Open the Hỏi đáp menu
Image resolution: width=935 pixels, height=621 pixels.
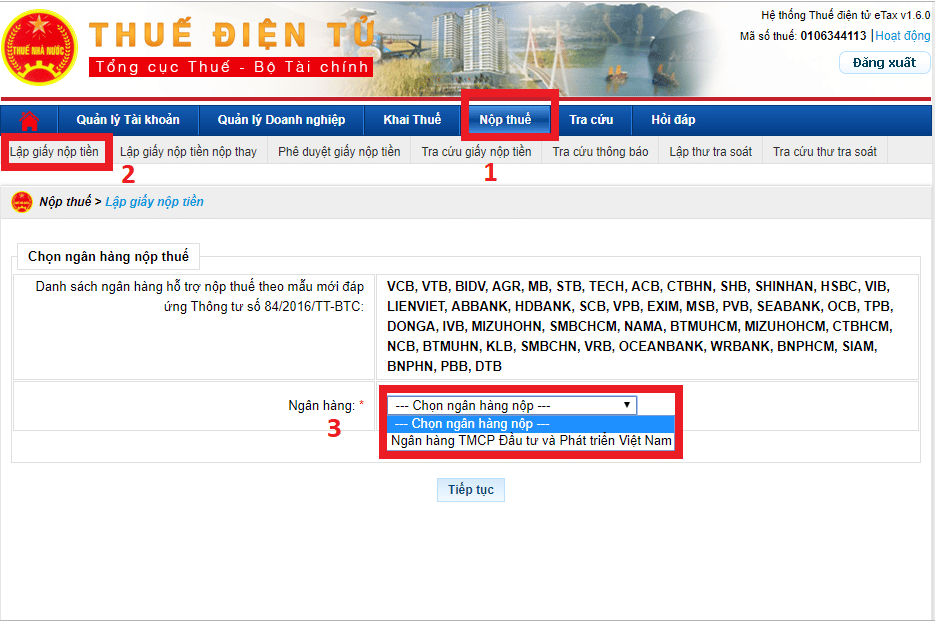tap(673, 120)
